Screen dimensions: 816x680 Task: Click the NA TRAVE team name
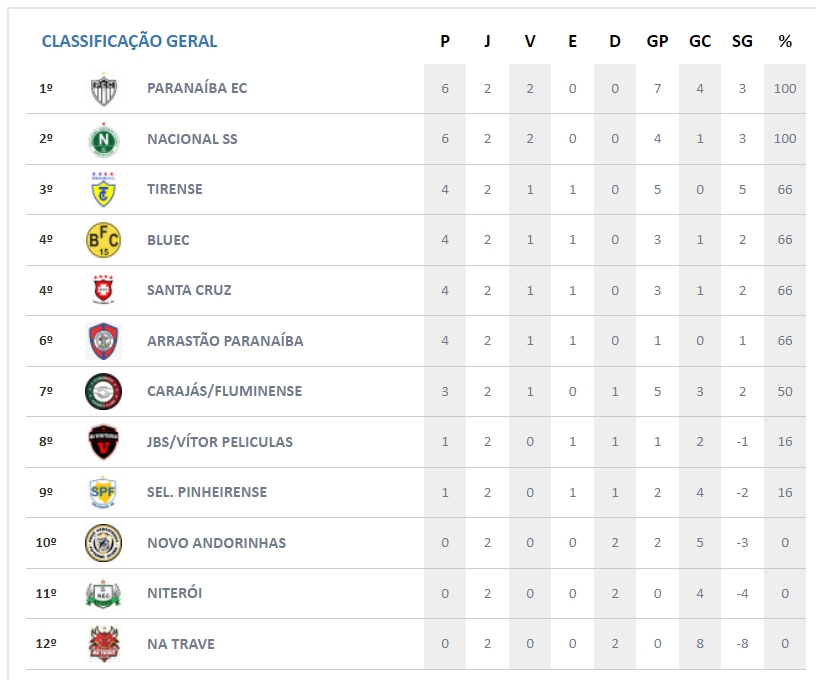[x=181, y=644]
